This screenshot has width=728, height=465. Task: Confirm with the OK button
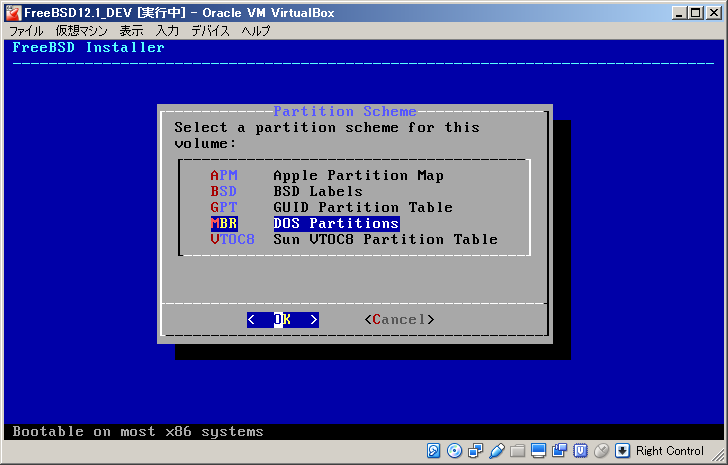[x=283, y=320]
